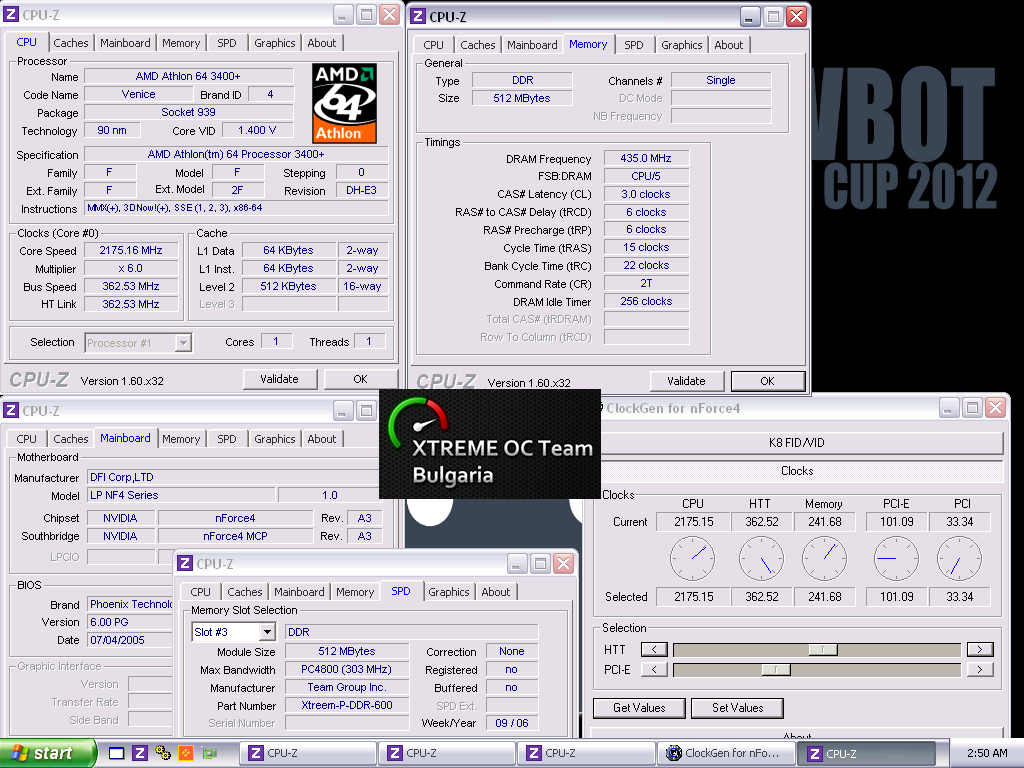The image size is (1024, 768).
Task: Click OK in the Memory window
Action: [767, 381]
